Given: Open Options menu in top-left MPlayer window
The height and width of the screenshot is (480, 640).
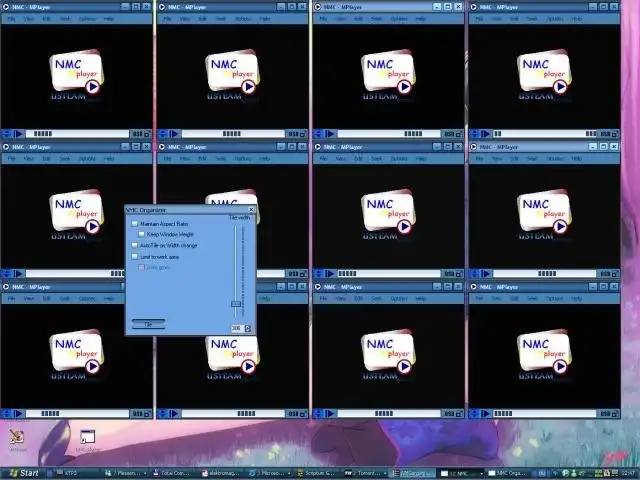Looking at the screenshot, I should (87, 19).
